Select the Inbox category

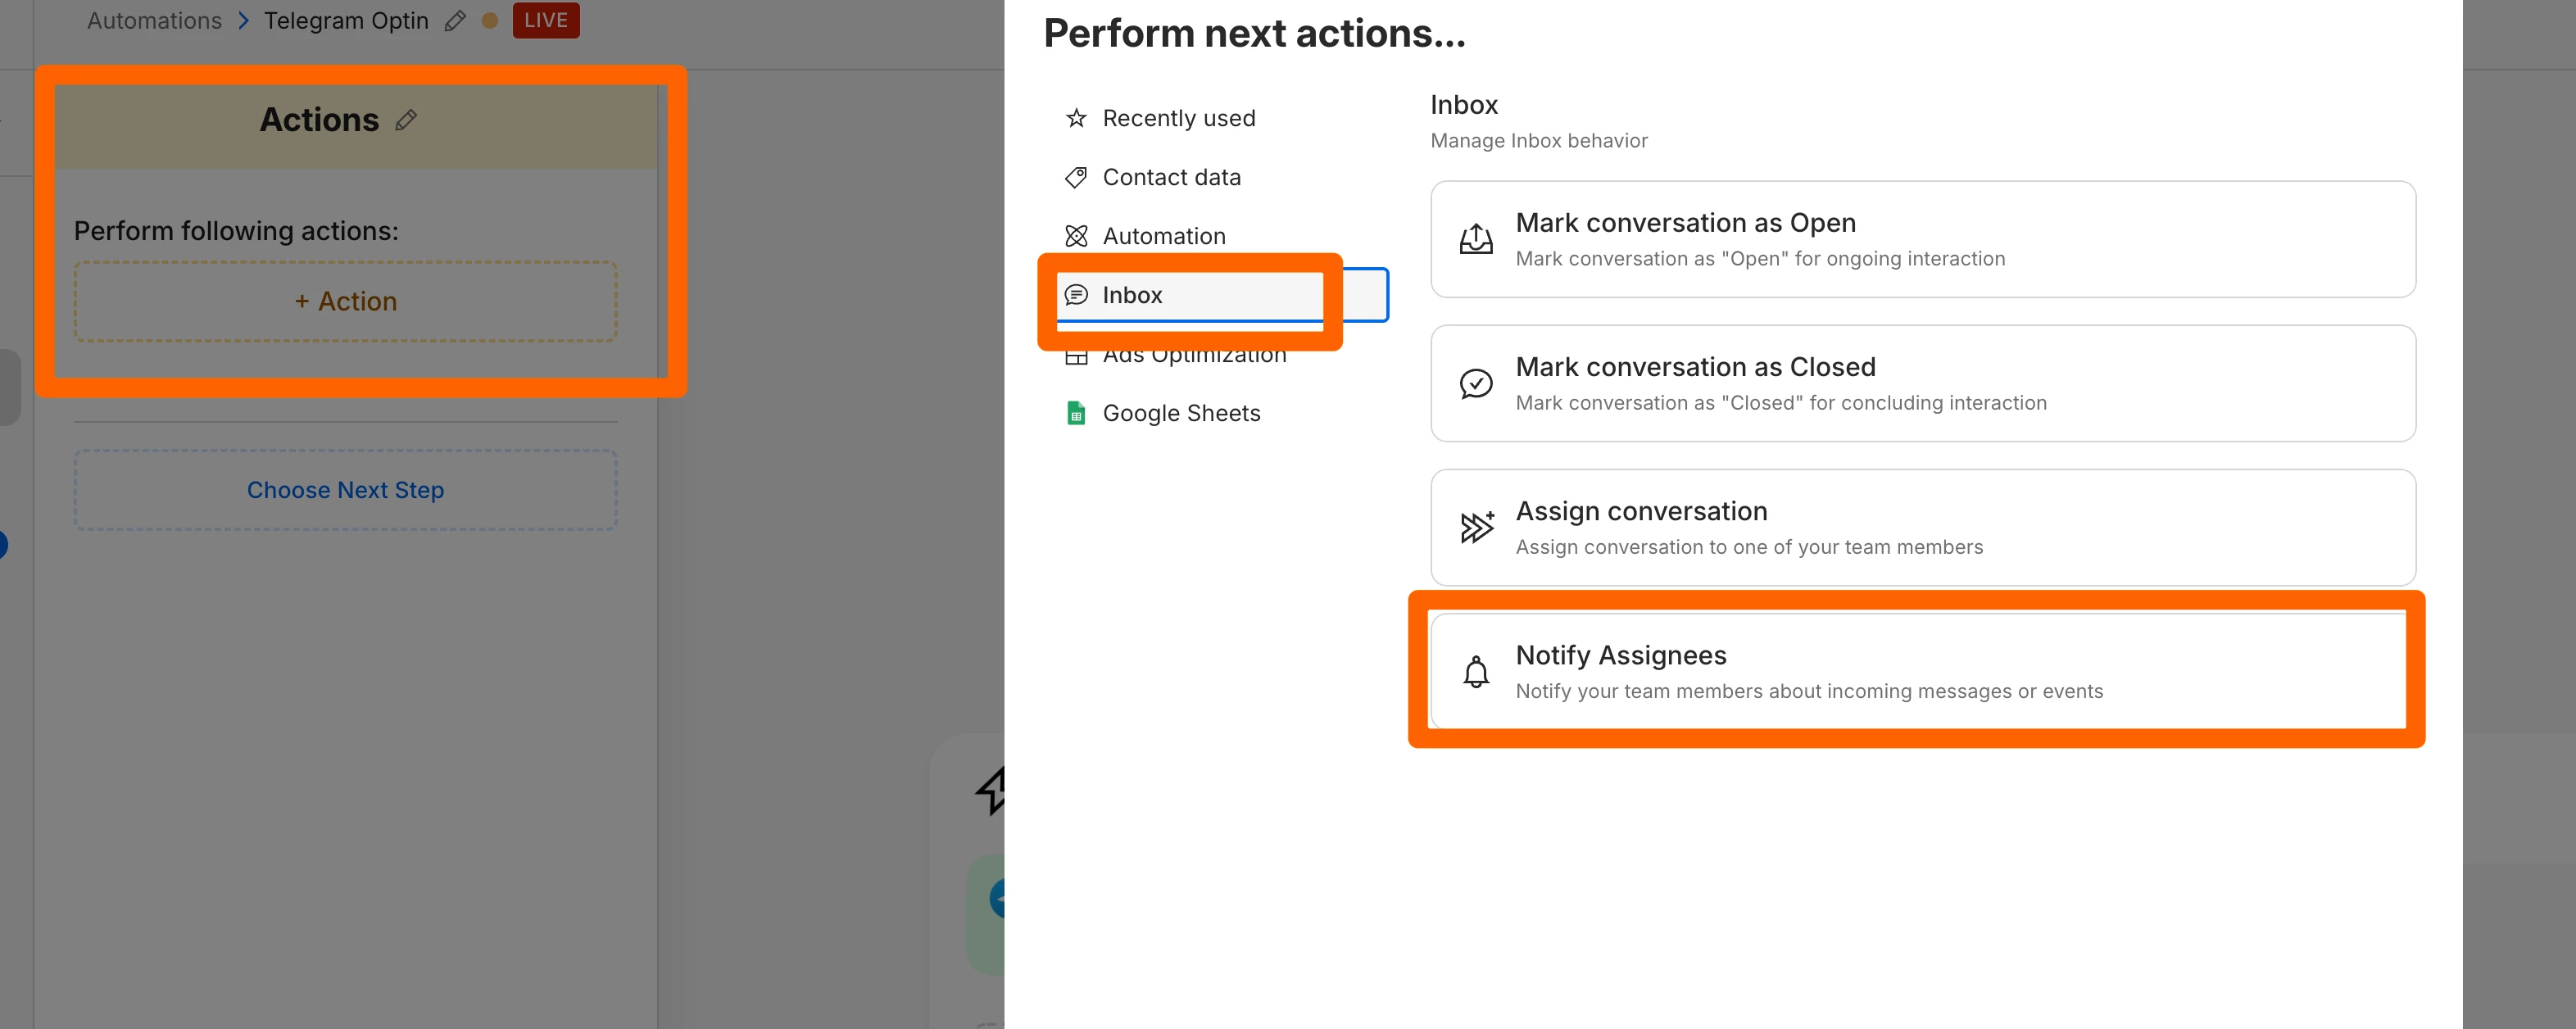(x=1222, y=295)
